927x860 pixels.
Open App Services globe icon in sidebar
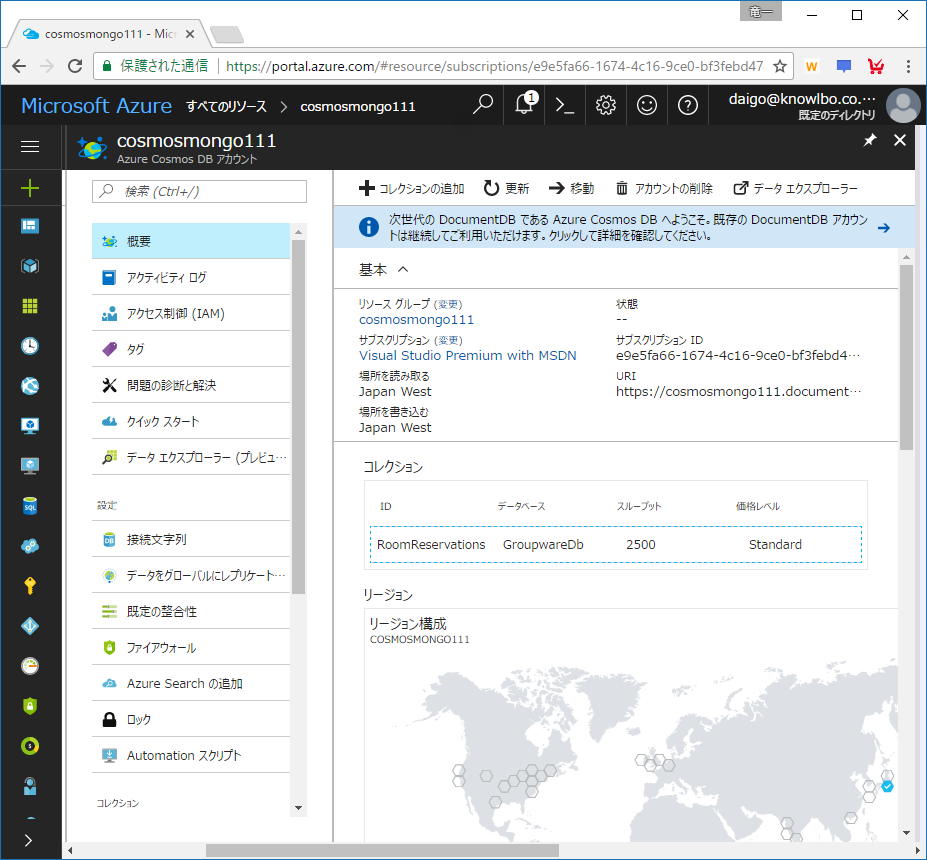click(30, 386)
